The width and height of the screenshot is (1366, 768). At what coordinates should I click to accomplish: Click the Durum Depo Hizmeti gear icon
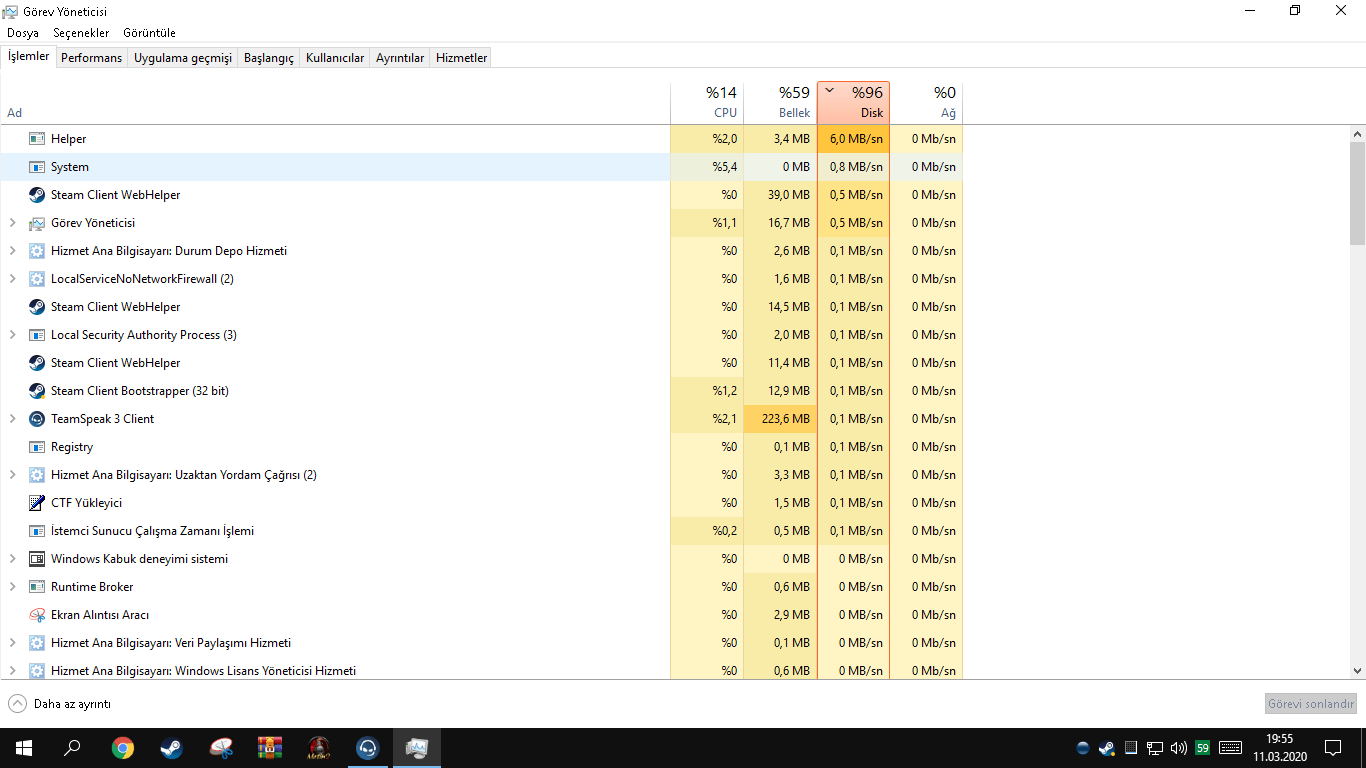pos(37,251)
